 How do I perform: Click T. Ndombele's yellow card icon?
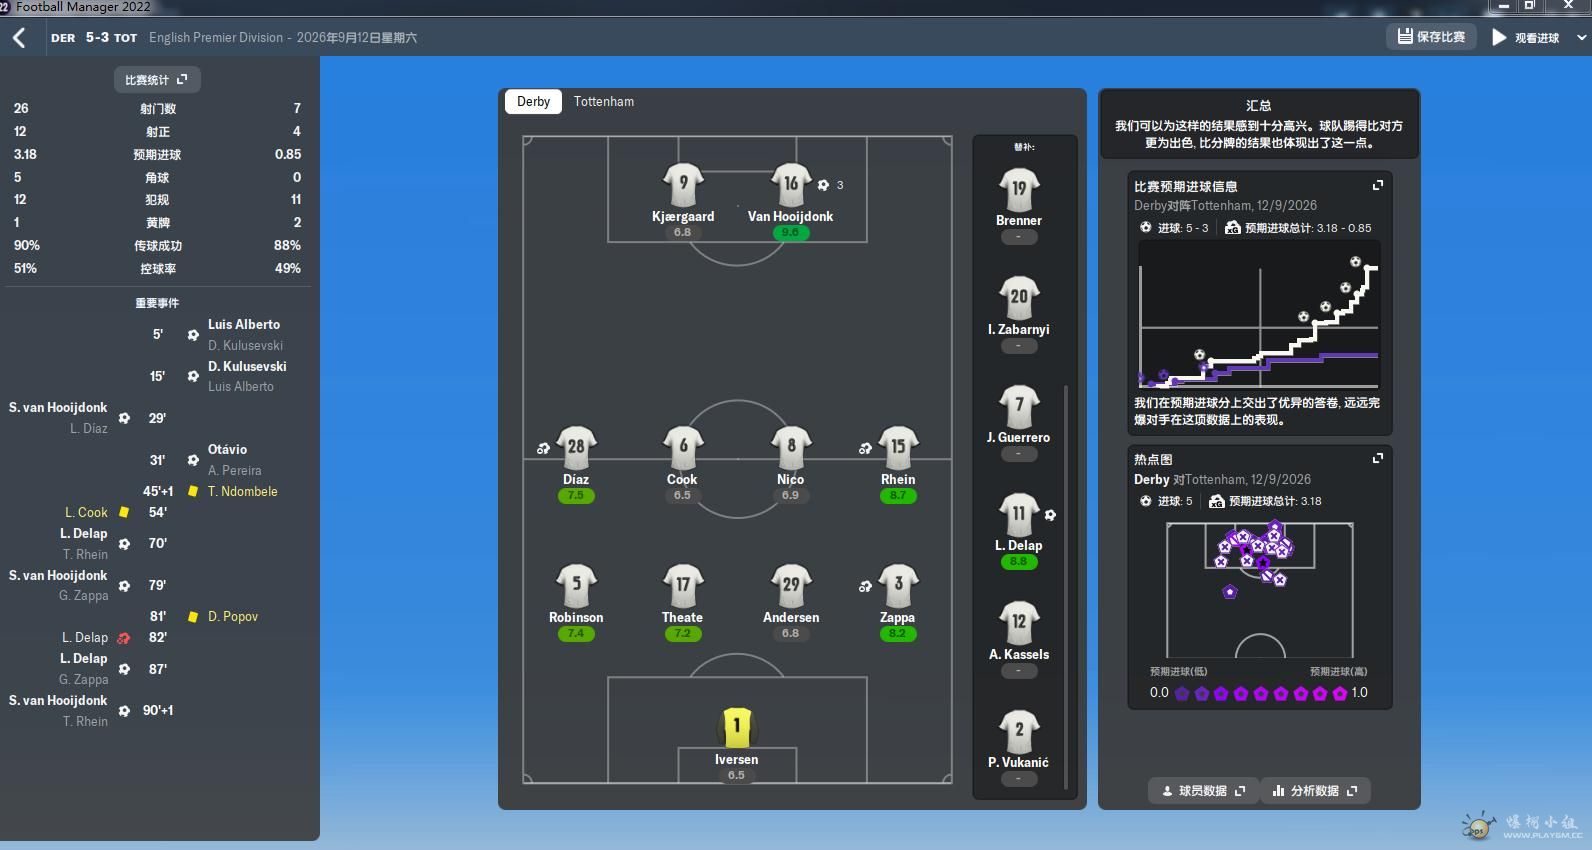tap(193, 492)
